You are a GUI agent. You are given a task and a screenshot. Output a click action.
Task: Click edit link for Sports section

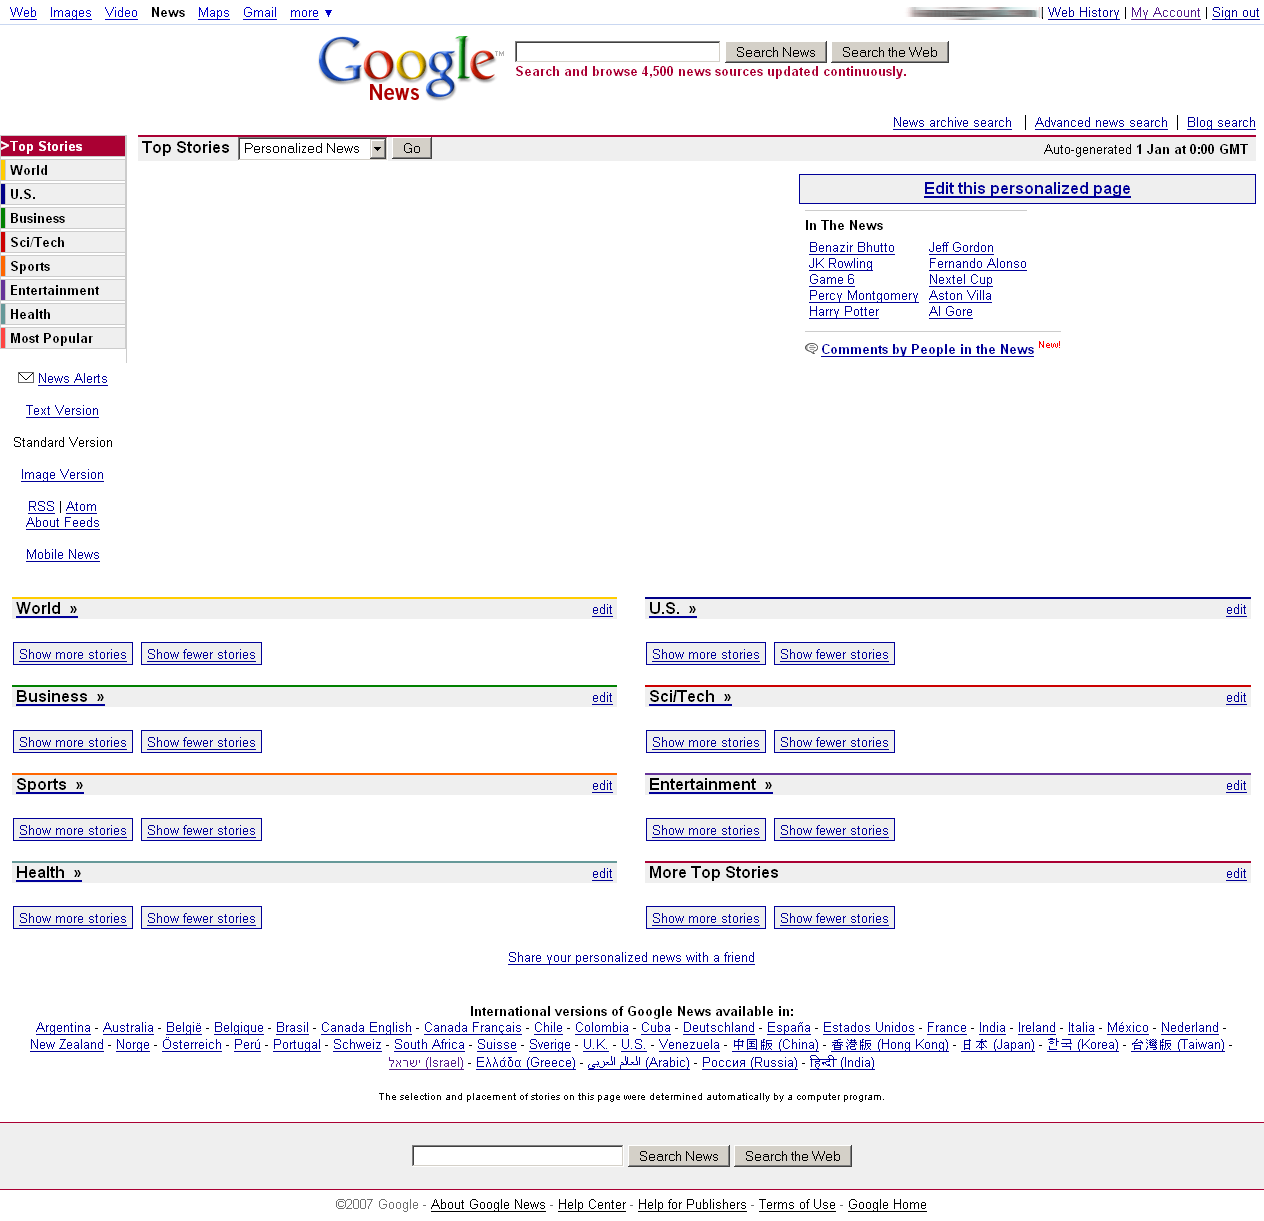pyautogui.click(x=602, y=786)
